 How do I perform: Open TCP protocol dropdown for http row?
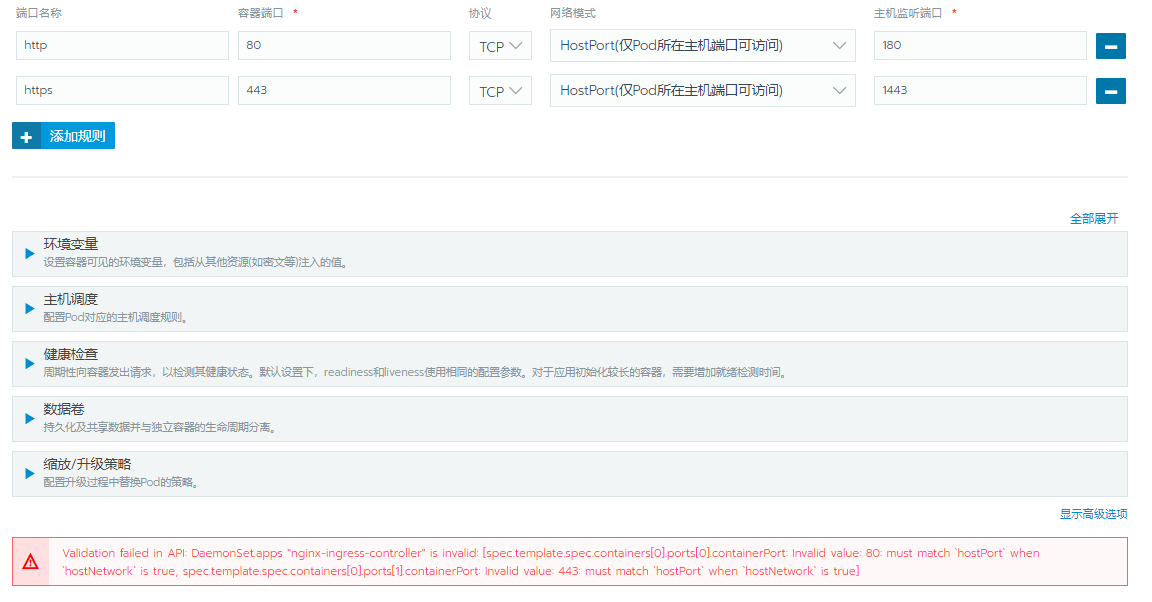pyautogui.click(x=500, y=46)
